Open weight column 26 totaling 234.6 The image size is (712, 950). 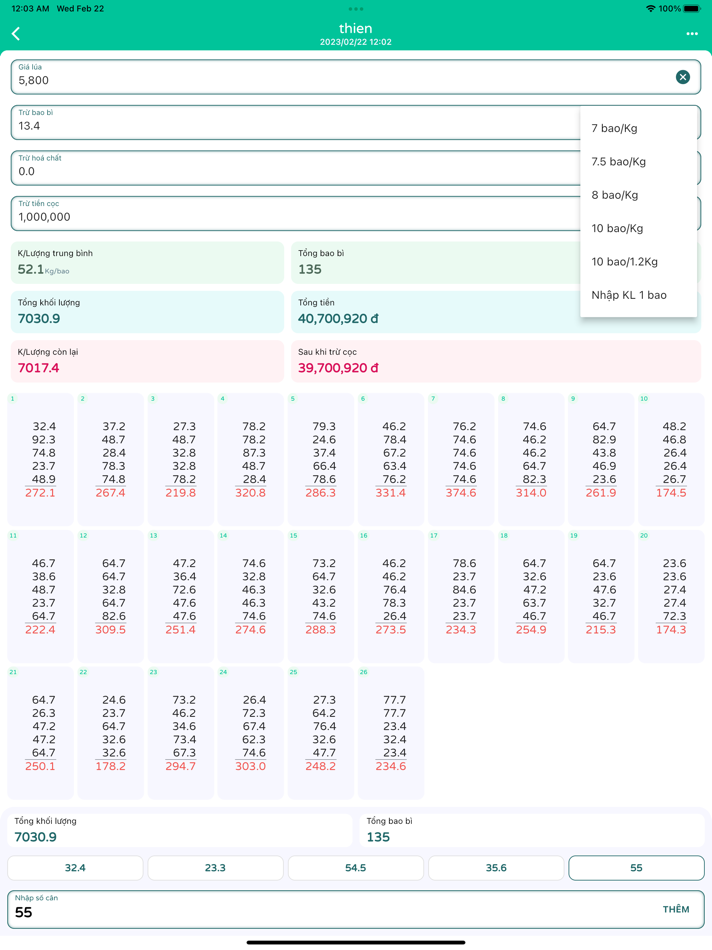click(391, 733)
